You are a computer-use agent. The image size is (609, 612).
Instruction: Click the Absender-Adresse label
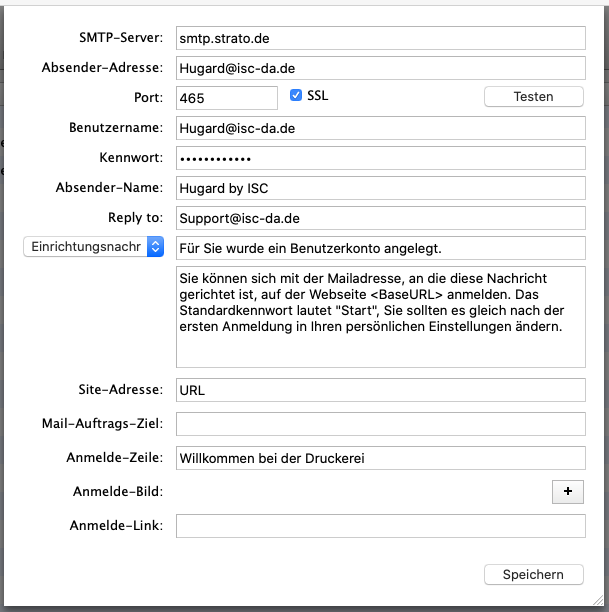pos(102,68)
